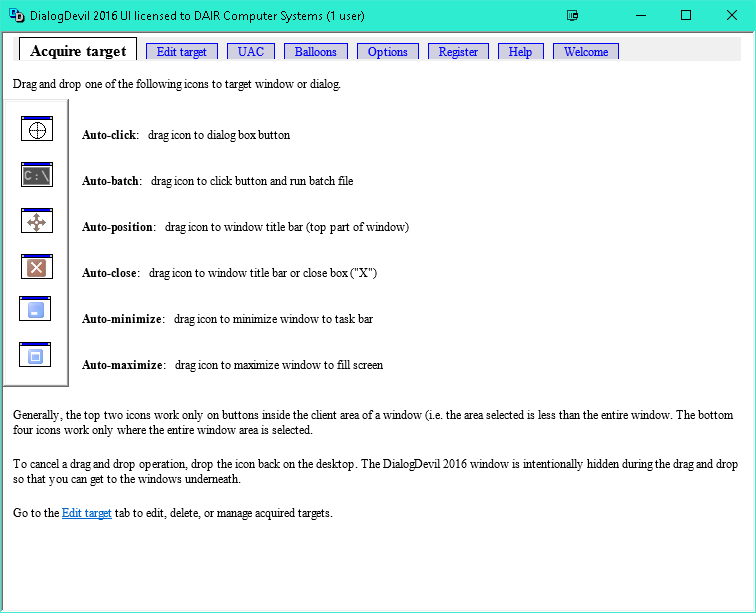The width and height of the screenshot is (756, 613).
Task: Go to the Options tab
Action: point(387,52)
